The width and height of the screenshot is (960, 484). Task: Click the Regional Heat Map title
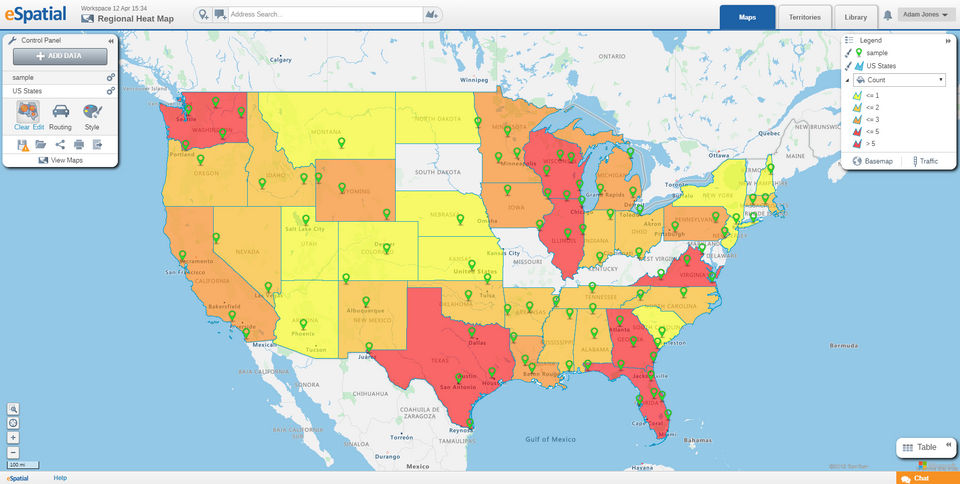tap(135, 19)
